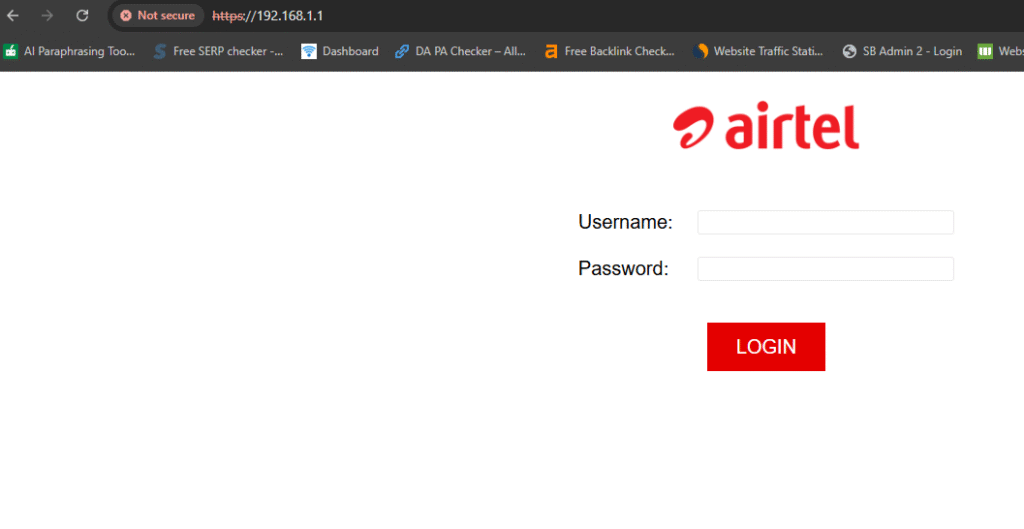
Task: Click the browser back arrow
Action: [x=13, y=16]
